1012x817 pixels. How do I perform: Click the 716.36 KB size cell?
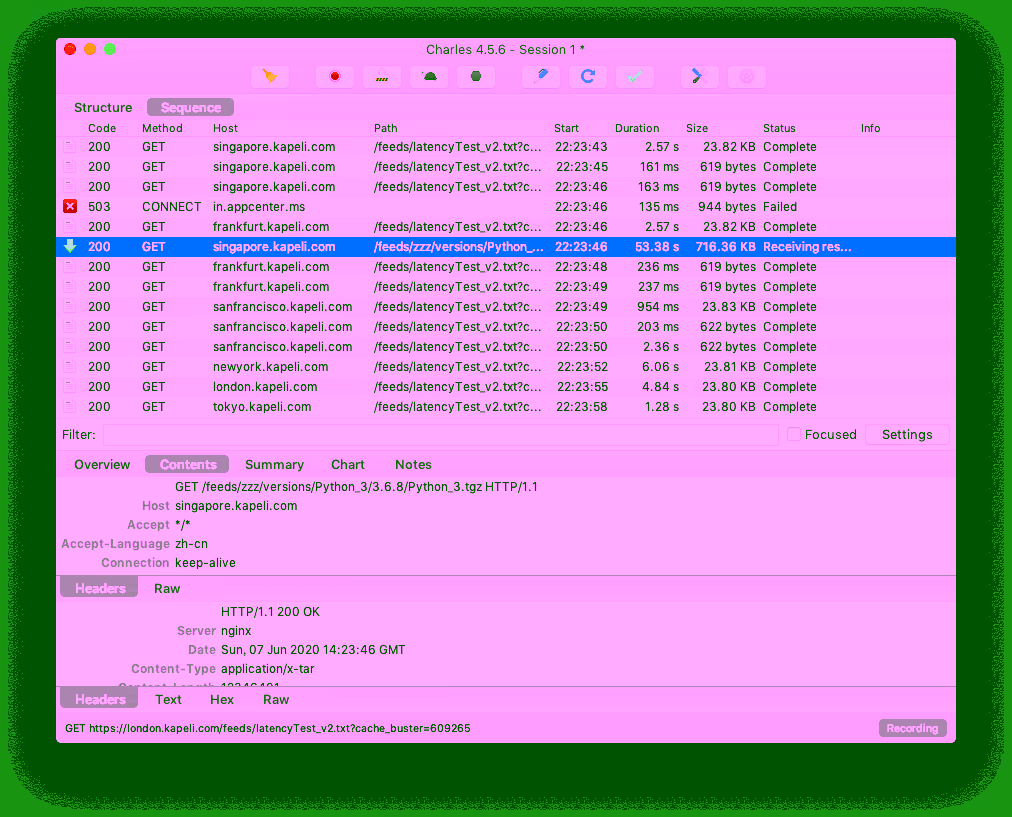coord(725,247)
